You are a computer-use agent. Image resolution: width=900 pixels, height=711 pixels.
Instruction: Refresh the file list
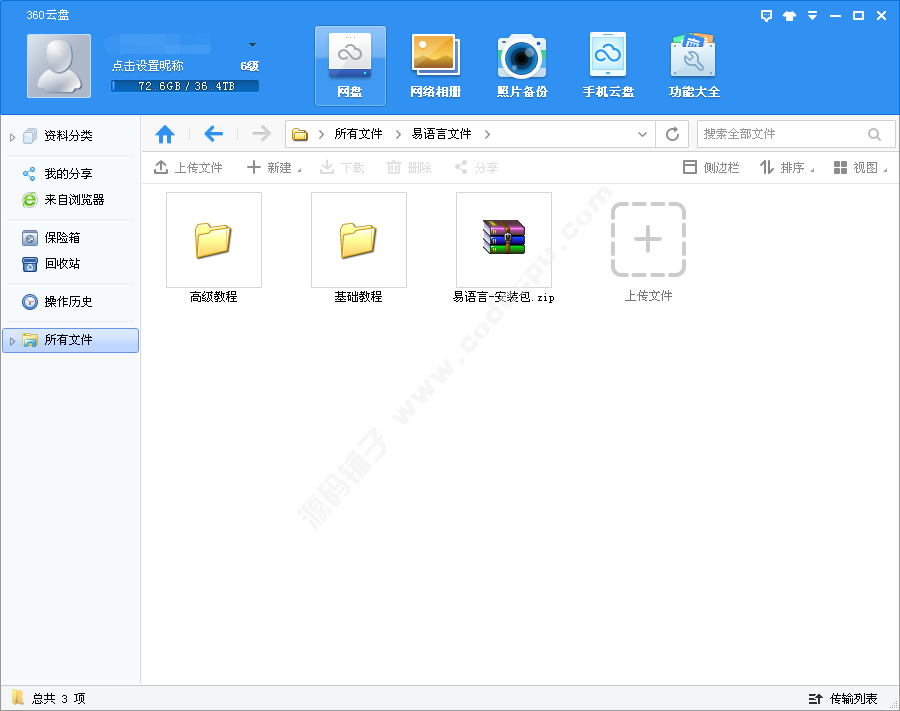[x=672, y=134]
